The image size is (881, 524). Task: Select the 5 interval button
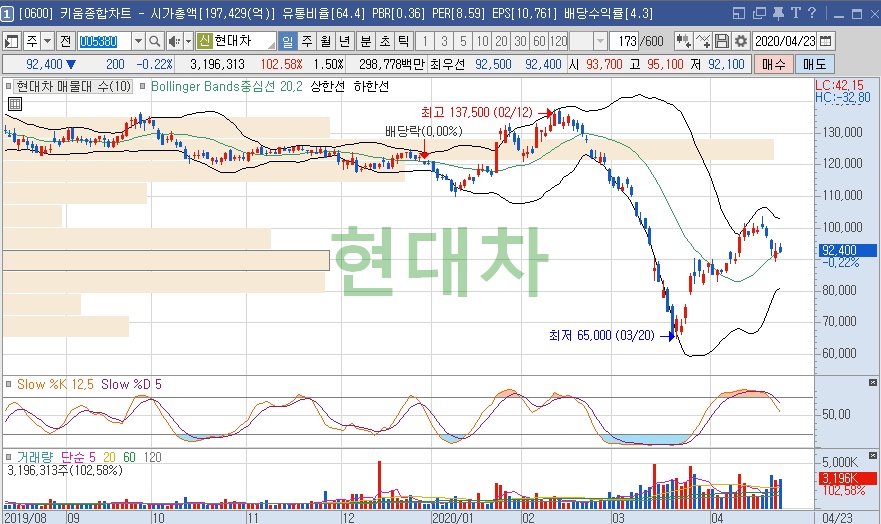(464, 41)
